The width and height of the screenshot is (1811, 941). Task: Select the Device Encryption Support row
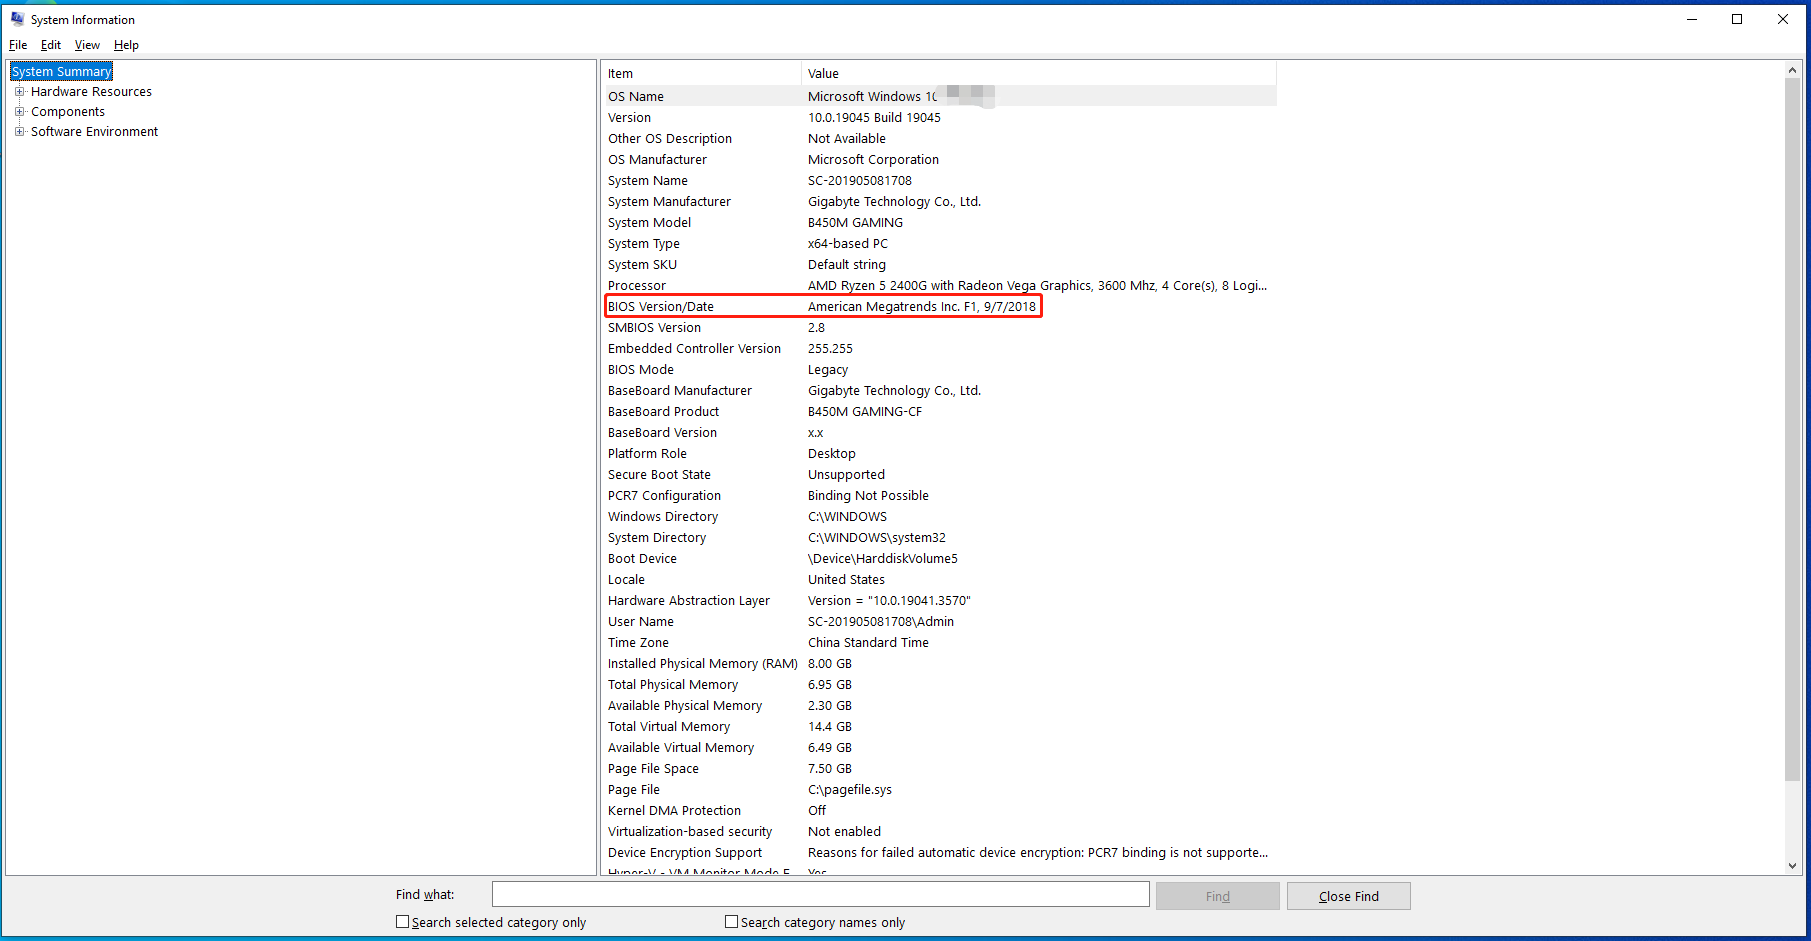(939, 852)
